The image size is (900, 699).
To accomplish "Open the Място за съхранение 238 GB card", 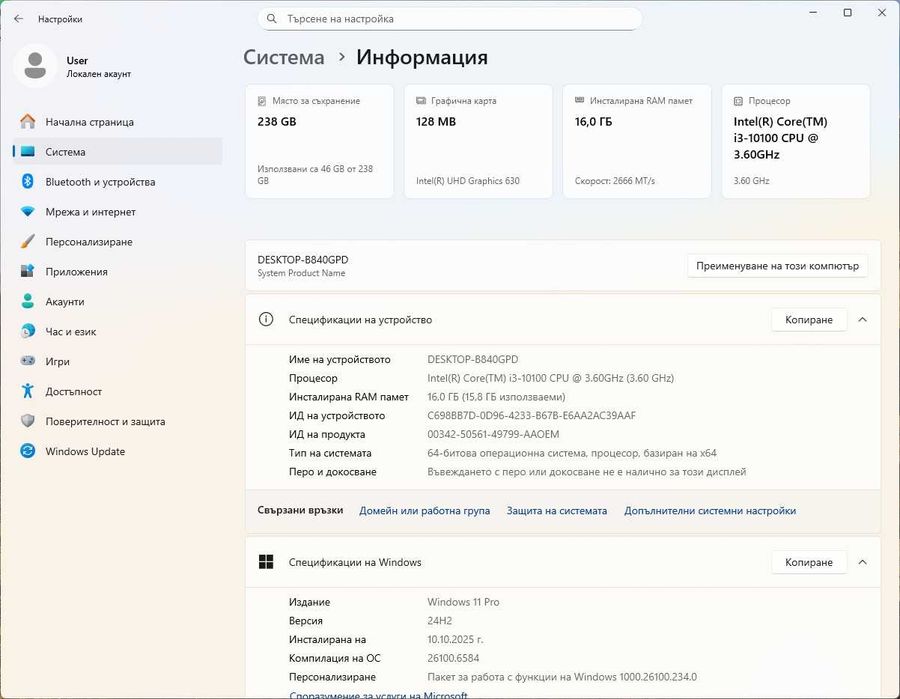I will click(x=320, y=141).
